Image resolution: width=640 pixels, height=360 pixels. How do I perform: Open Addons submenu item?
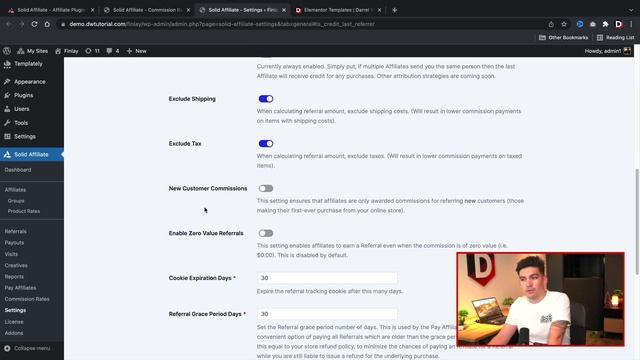14,333
